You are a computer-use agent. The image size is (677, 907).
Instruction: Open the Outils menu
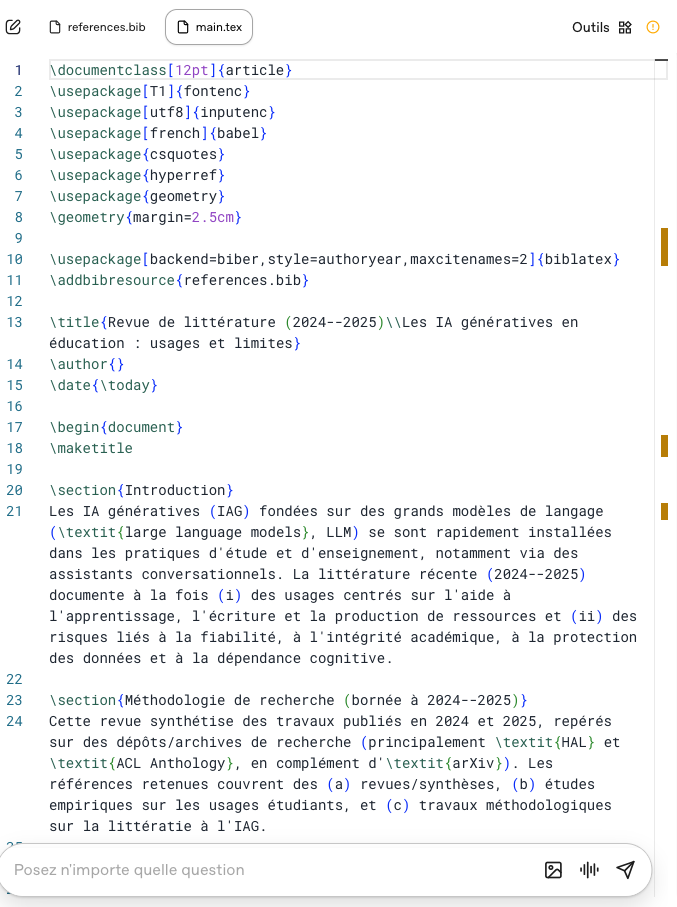590,27
